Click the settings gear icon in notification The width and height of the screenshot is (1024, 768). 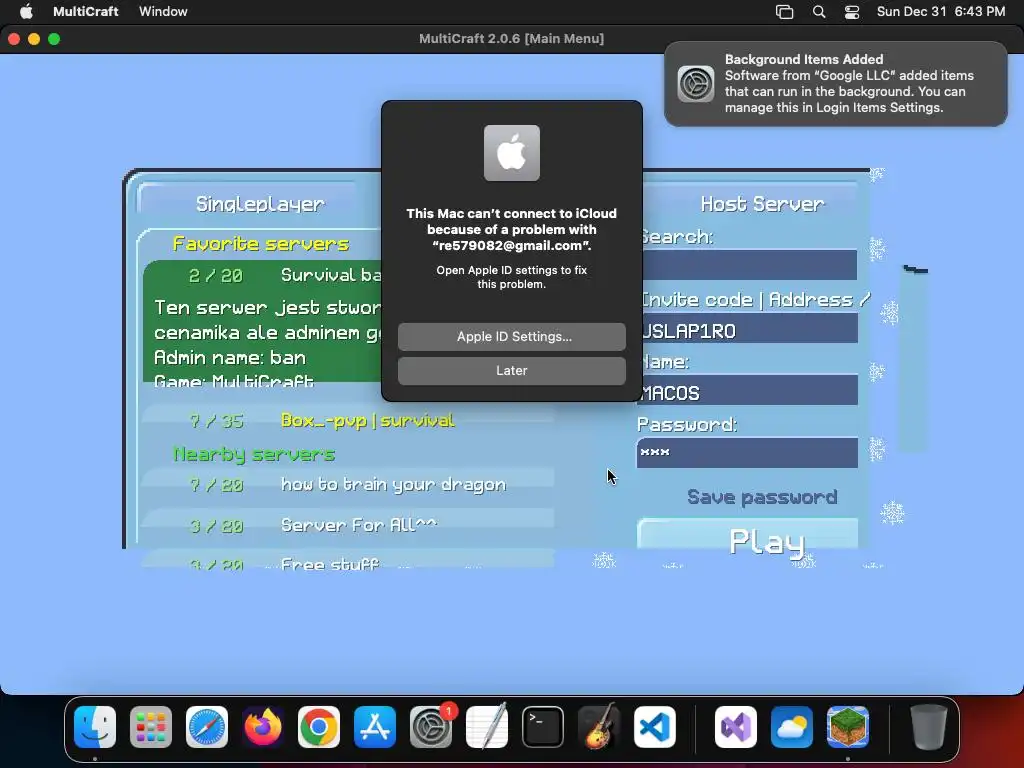[696, 84]
